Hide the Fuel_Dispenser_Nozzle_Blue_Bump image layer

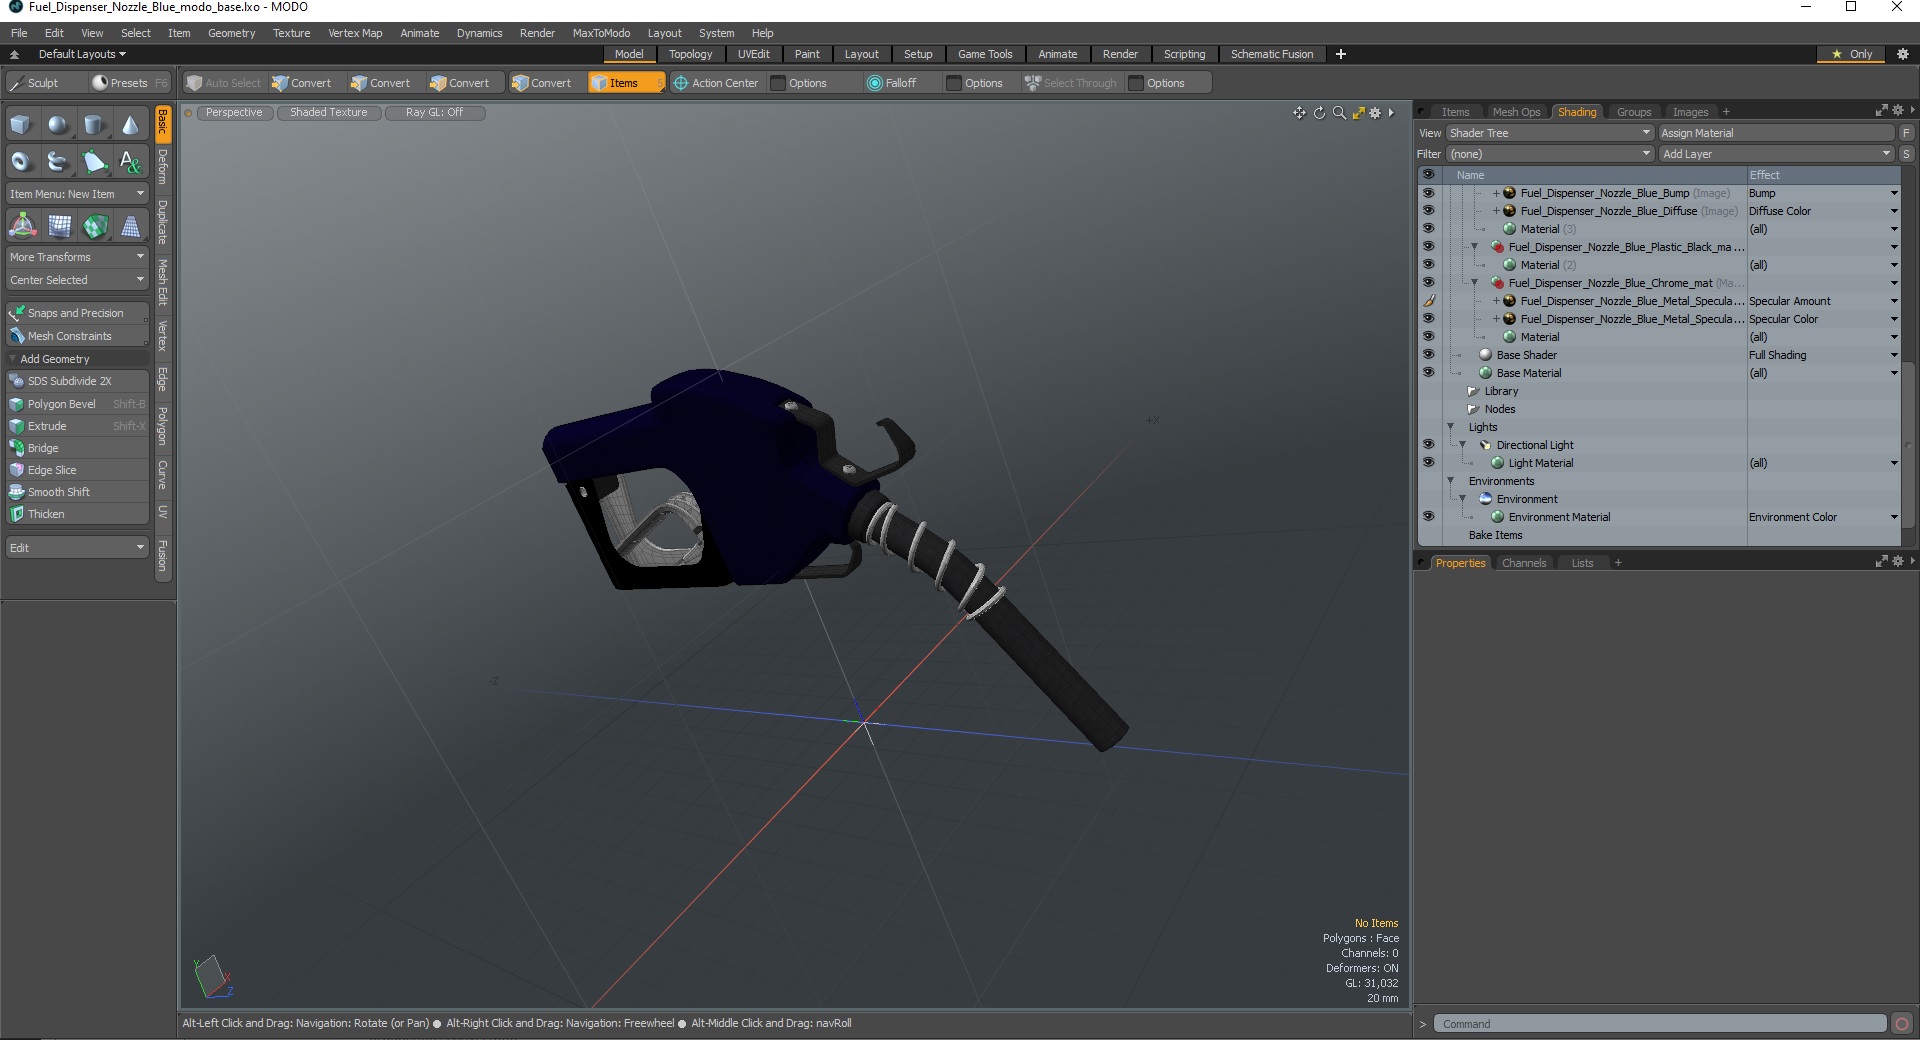point(1428,193)
